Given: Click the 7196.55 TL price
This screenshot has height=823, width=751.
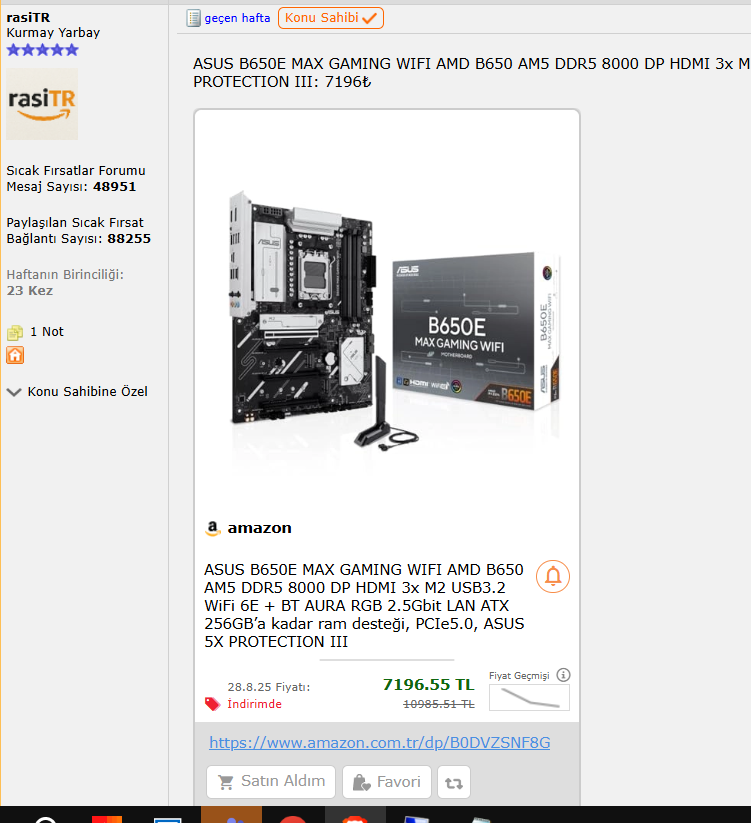Looking at the screenshot, I should pyautogui.click(x=428, y=684).
